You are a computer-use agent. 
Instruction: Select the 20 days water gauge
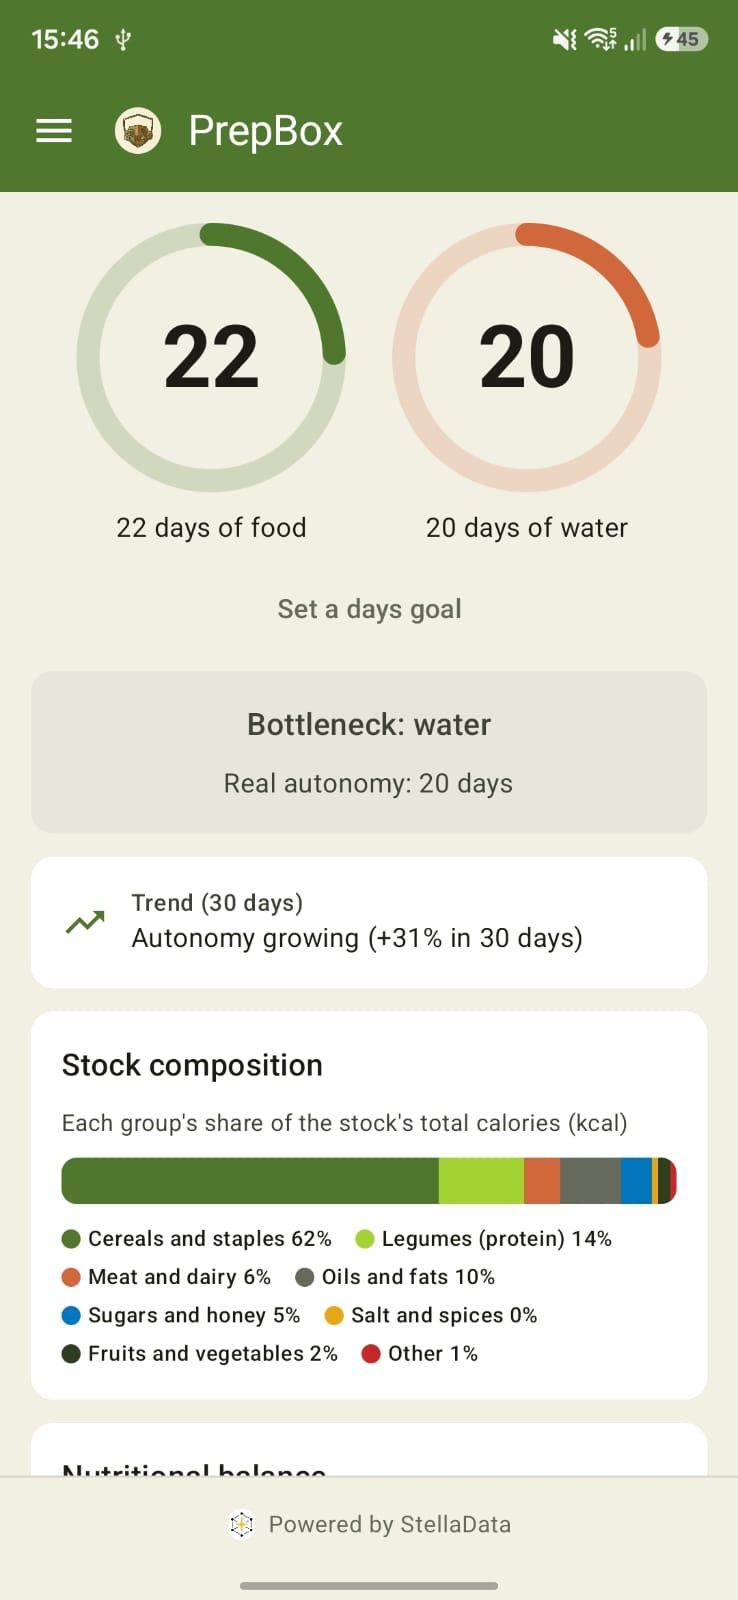click(x=527, y=357)
